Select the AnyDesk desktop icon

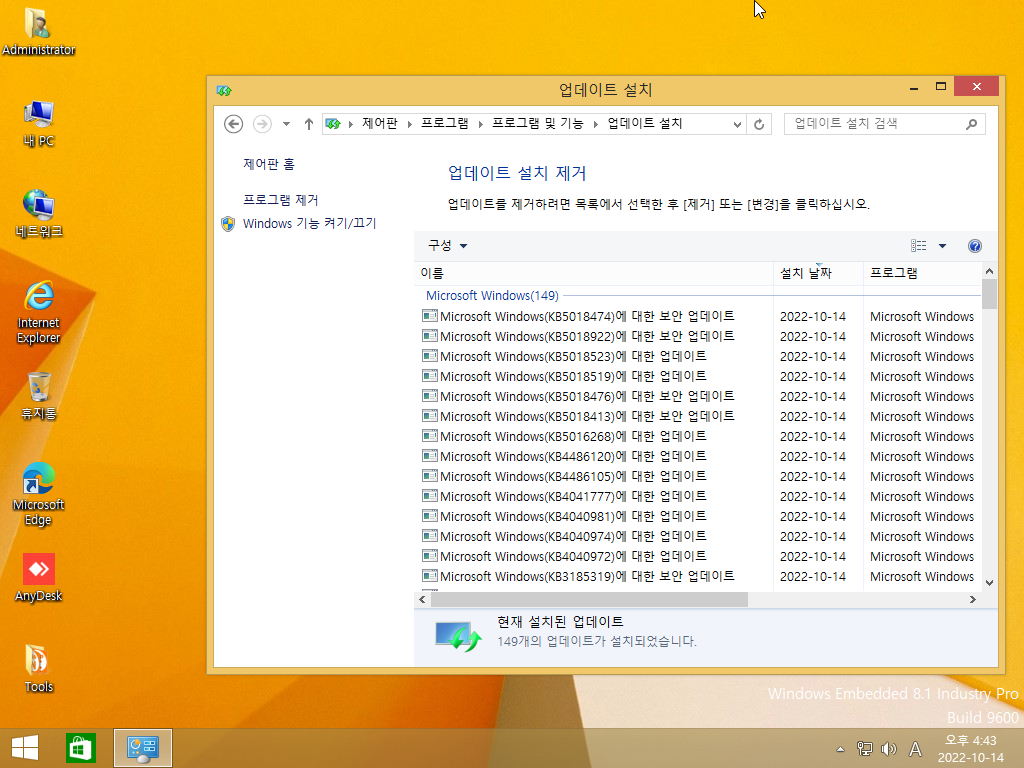point(39,577)
